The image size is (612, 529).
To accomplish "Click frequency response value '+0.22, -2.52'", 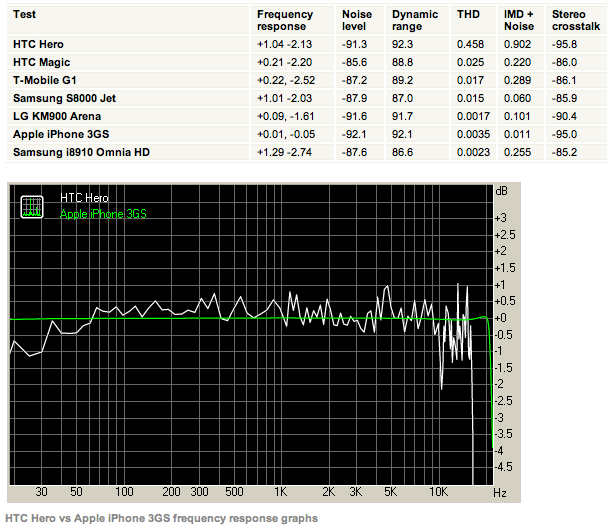I will pos(286,80).
